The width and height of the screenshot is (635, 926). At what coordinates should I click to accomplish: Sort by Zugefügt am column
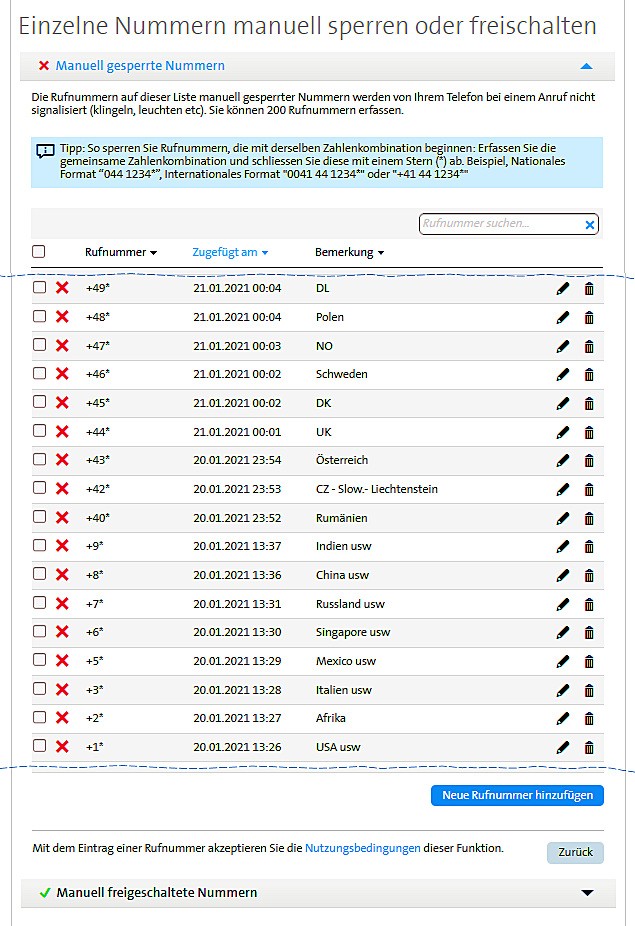pyautogui.click(x=230, y=253)
